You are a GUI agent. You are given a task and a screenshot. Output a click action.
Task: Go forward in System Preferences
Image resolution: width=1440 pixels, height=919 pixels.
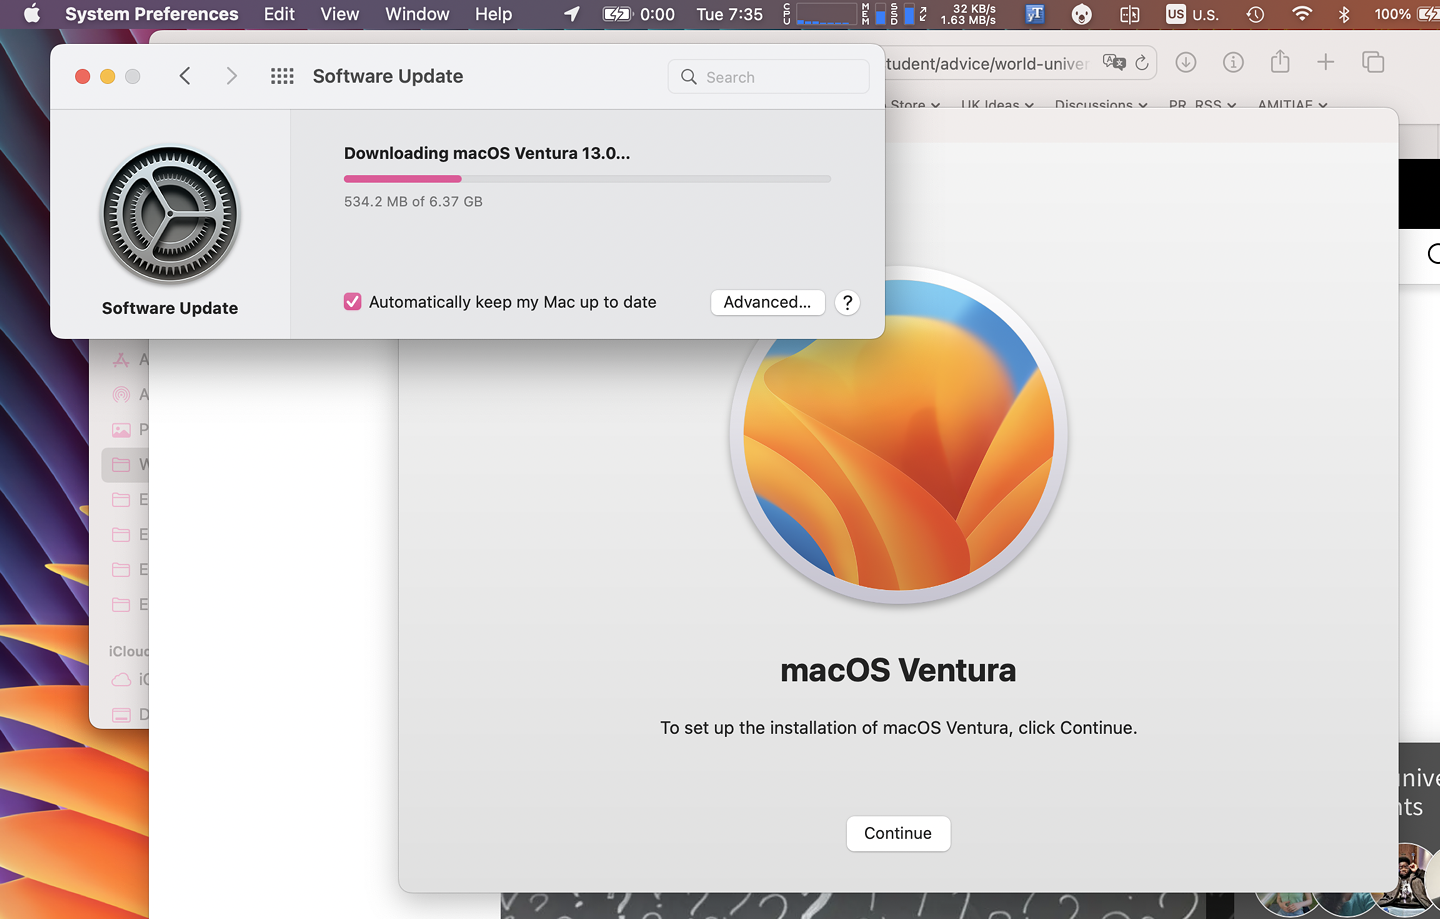[x=231, y=76]
